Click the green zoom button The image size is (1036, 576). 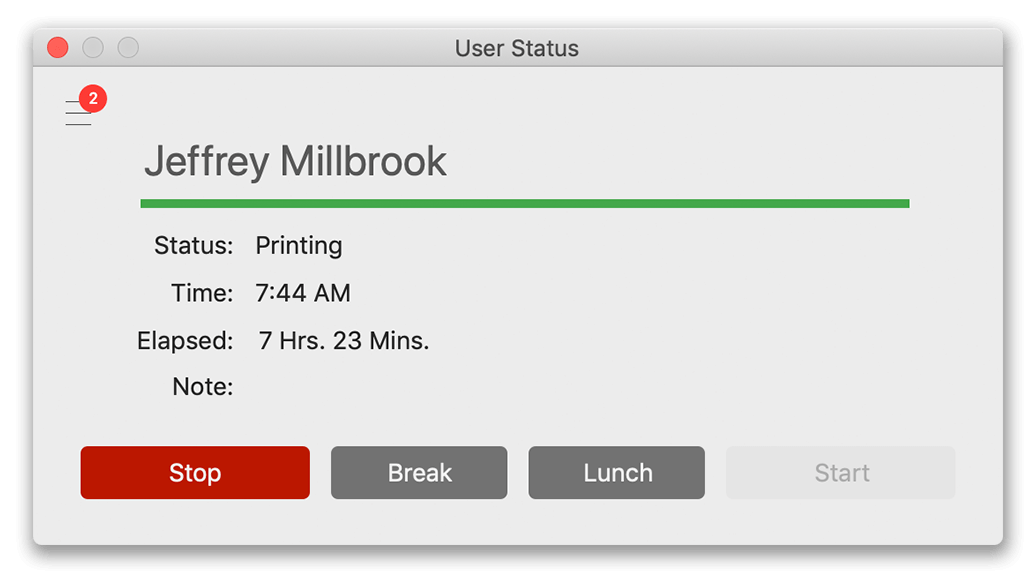click(x=128, y=47)
